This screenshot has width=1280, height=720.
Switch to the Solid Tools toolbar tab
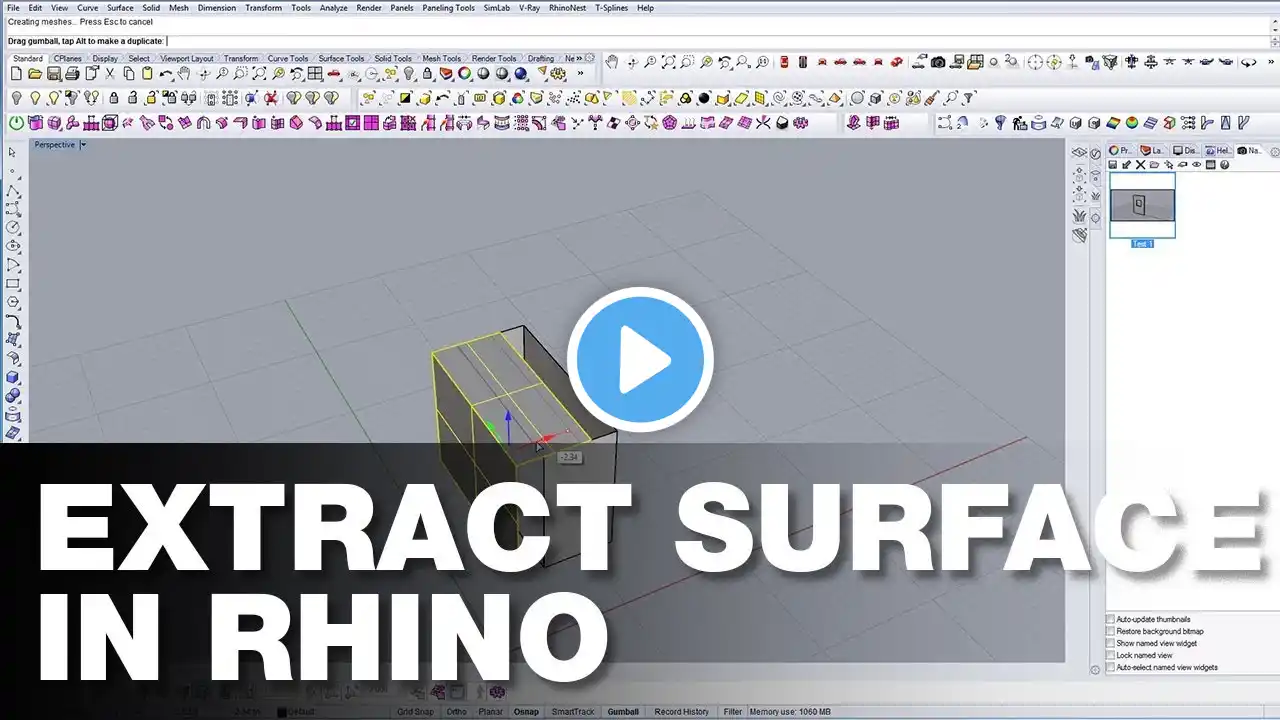393,59
